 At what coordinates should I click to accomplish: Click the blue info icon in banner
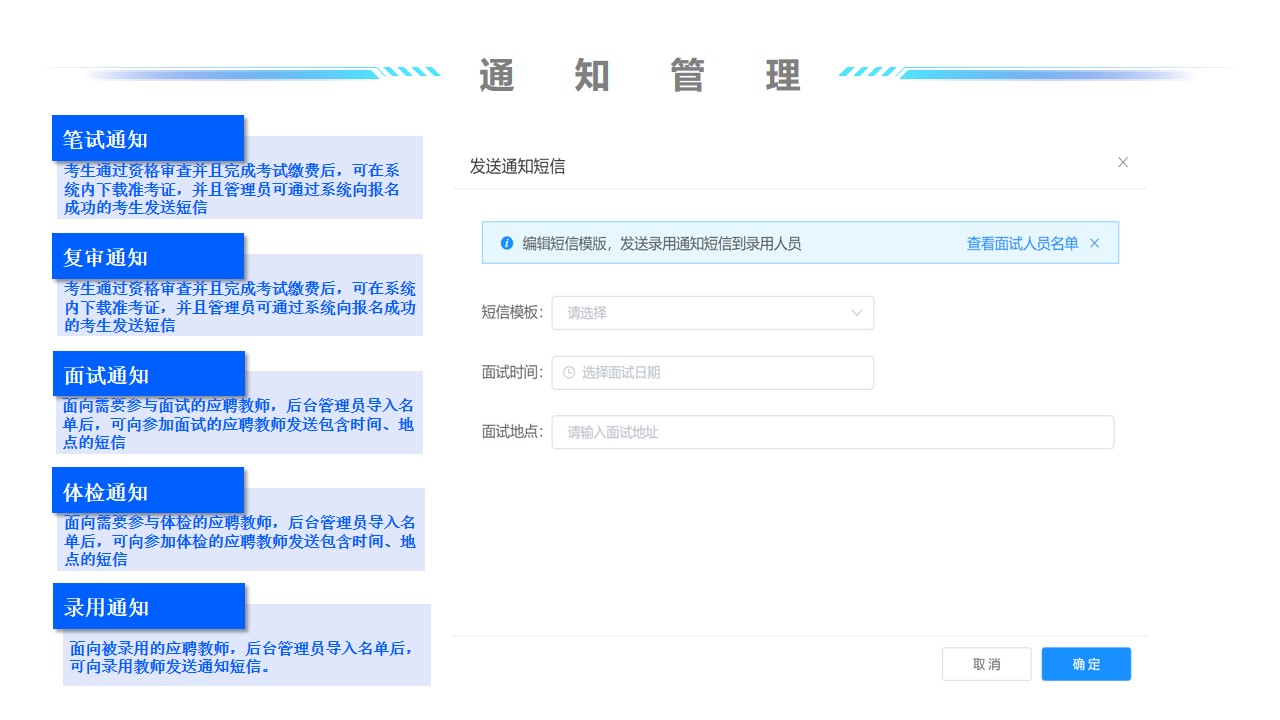click(x=507, y=243)
